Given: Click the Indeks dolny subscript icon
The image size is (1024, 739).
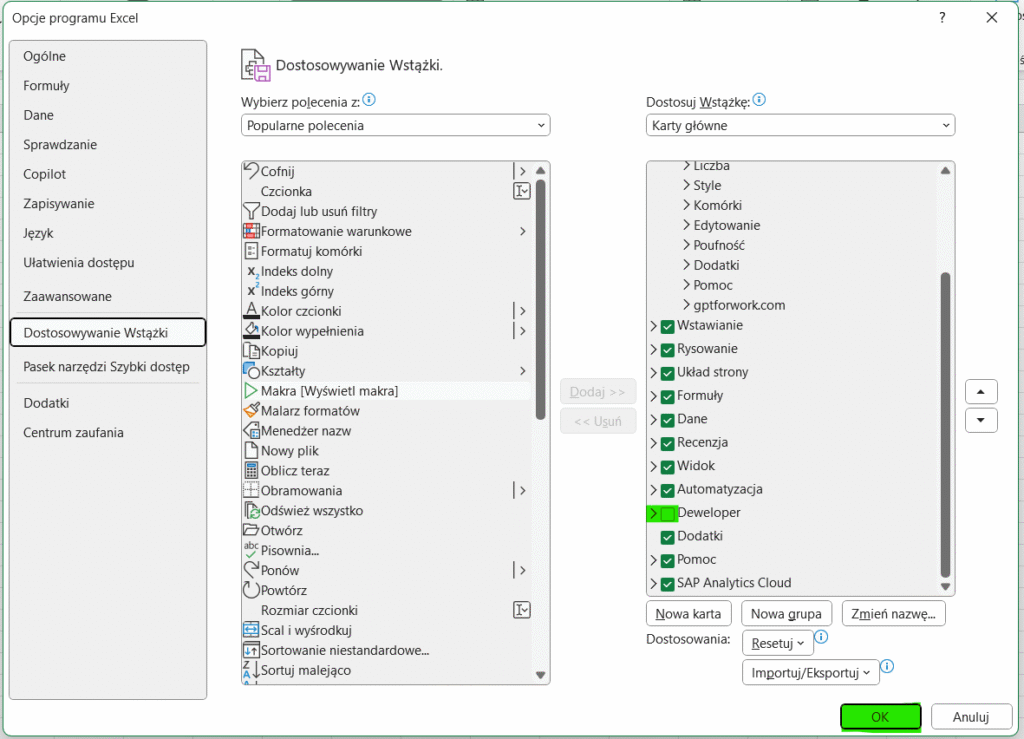Looking at the screenshot, I should [252, 272].
